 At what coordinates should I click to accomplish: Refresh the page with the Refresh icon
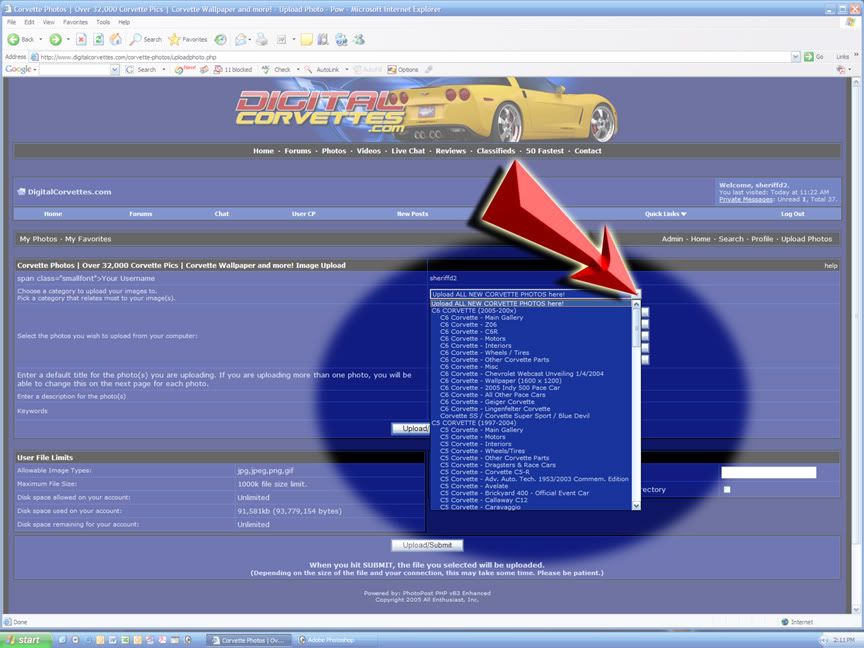[99, 39]
